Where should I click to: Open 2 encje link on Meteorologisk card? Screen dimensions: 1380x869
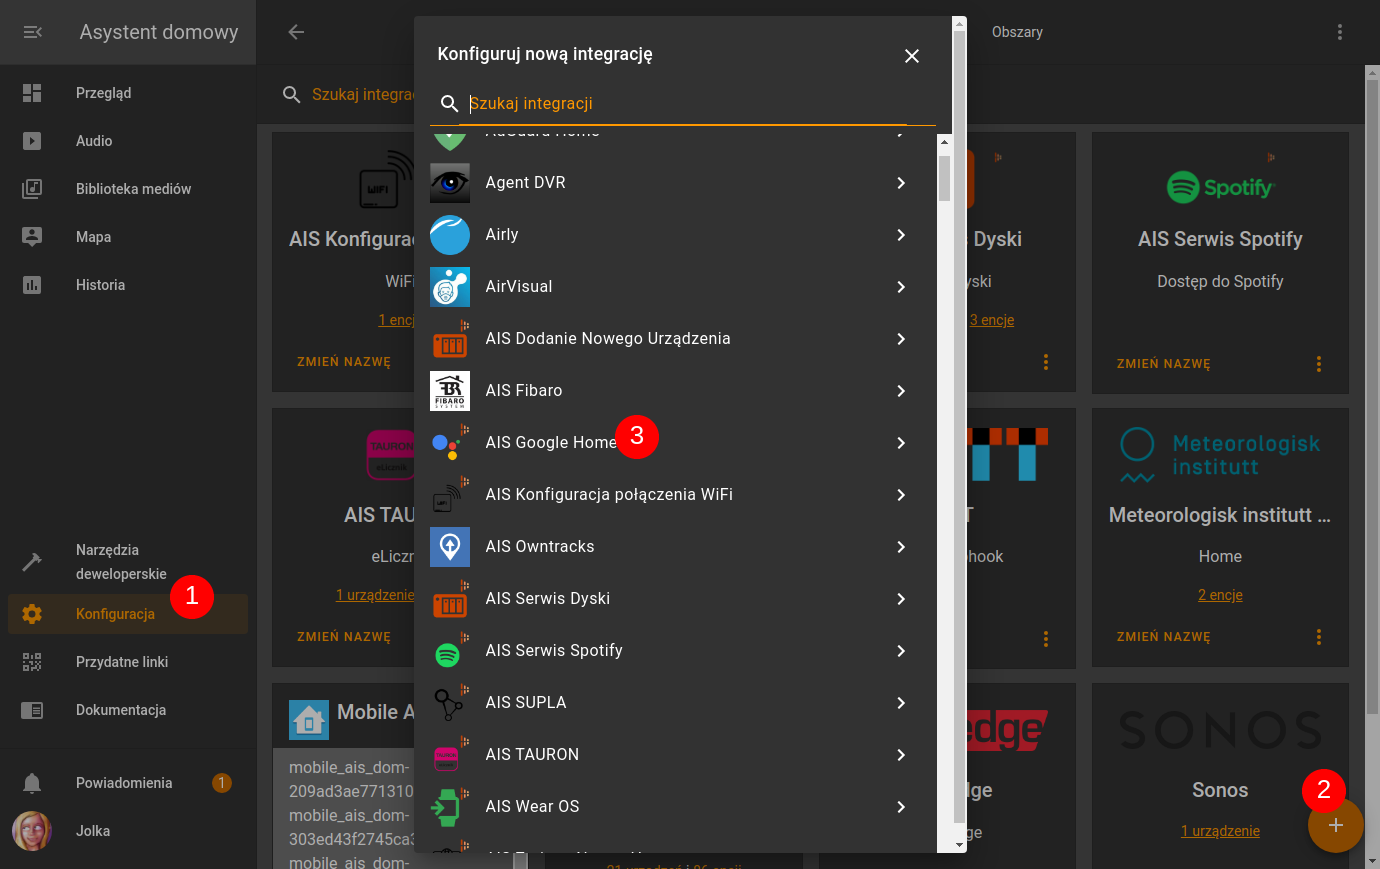click(x=1220, y=595)
